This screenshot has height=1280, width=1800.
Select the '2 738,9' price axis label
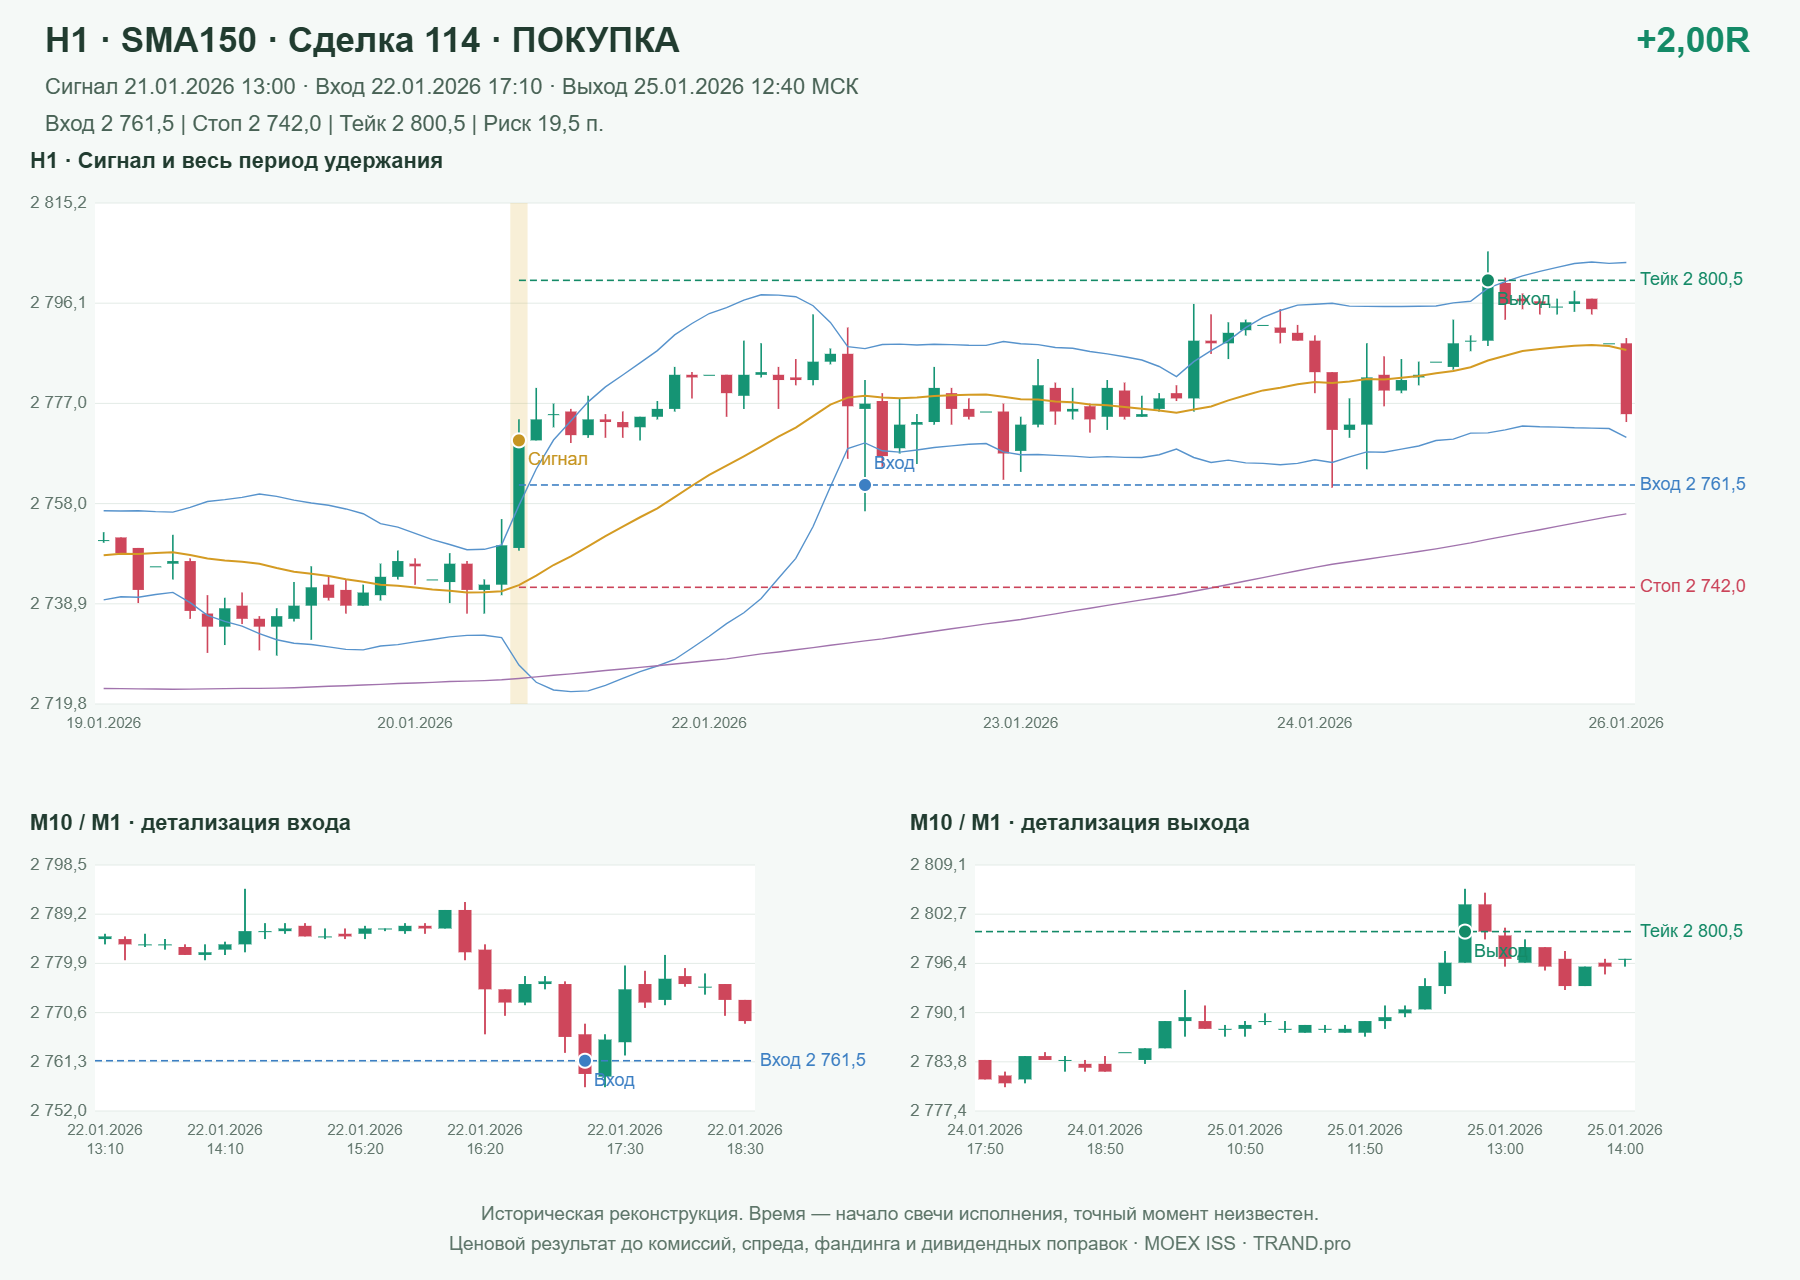click(59, 603)
